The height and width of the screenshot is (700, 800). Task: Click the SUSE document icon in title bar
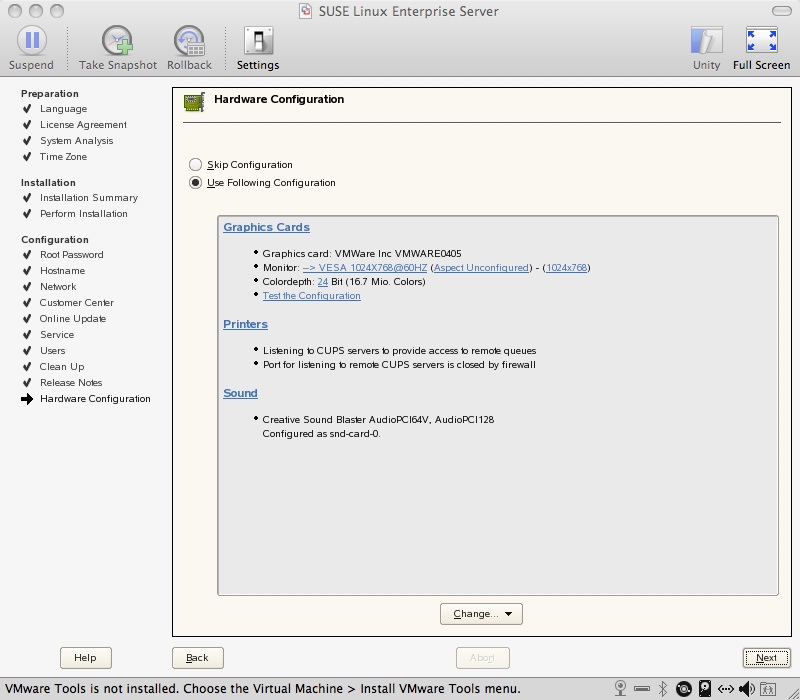pyautogui.click(x=305, y=11)
